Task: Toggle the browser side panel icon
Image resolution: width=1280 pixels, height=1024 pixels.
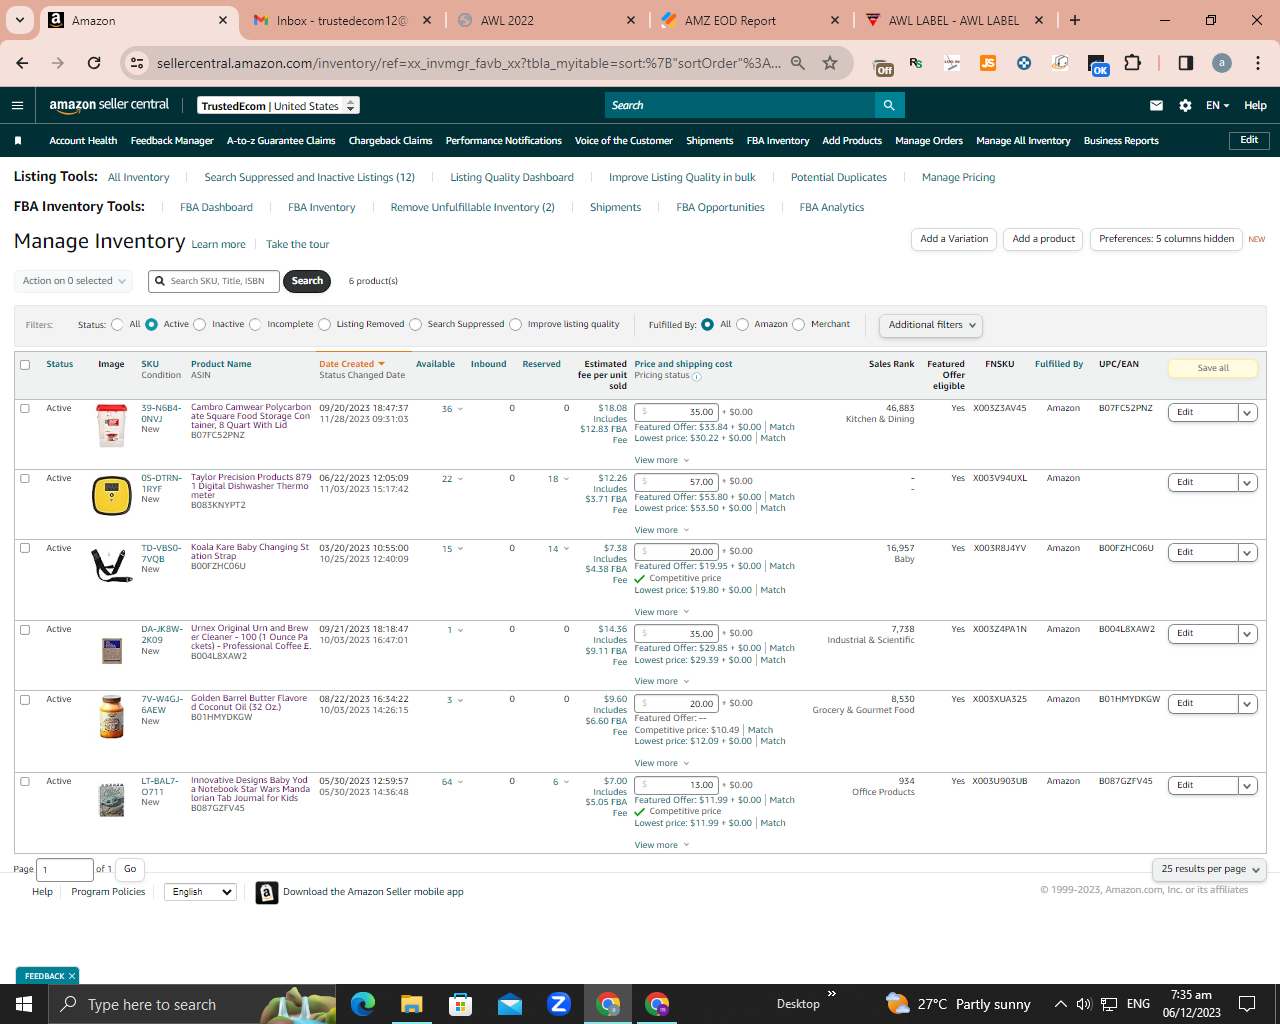Action: point(1186,63)
